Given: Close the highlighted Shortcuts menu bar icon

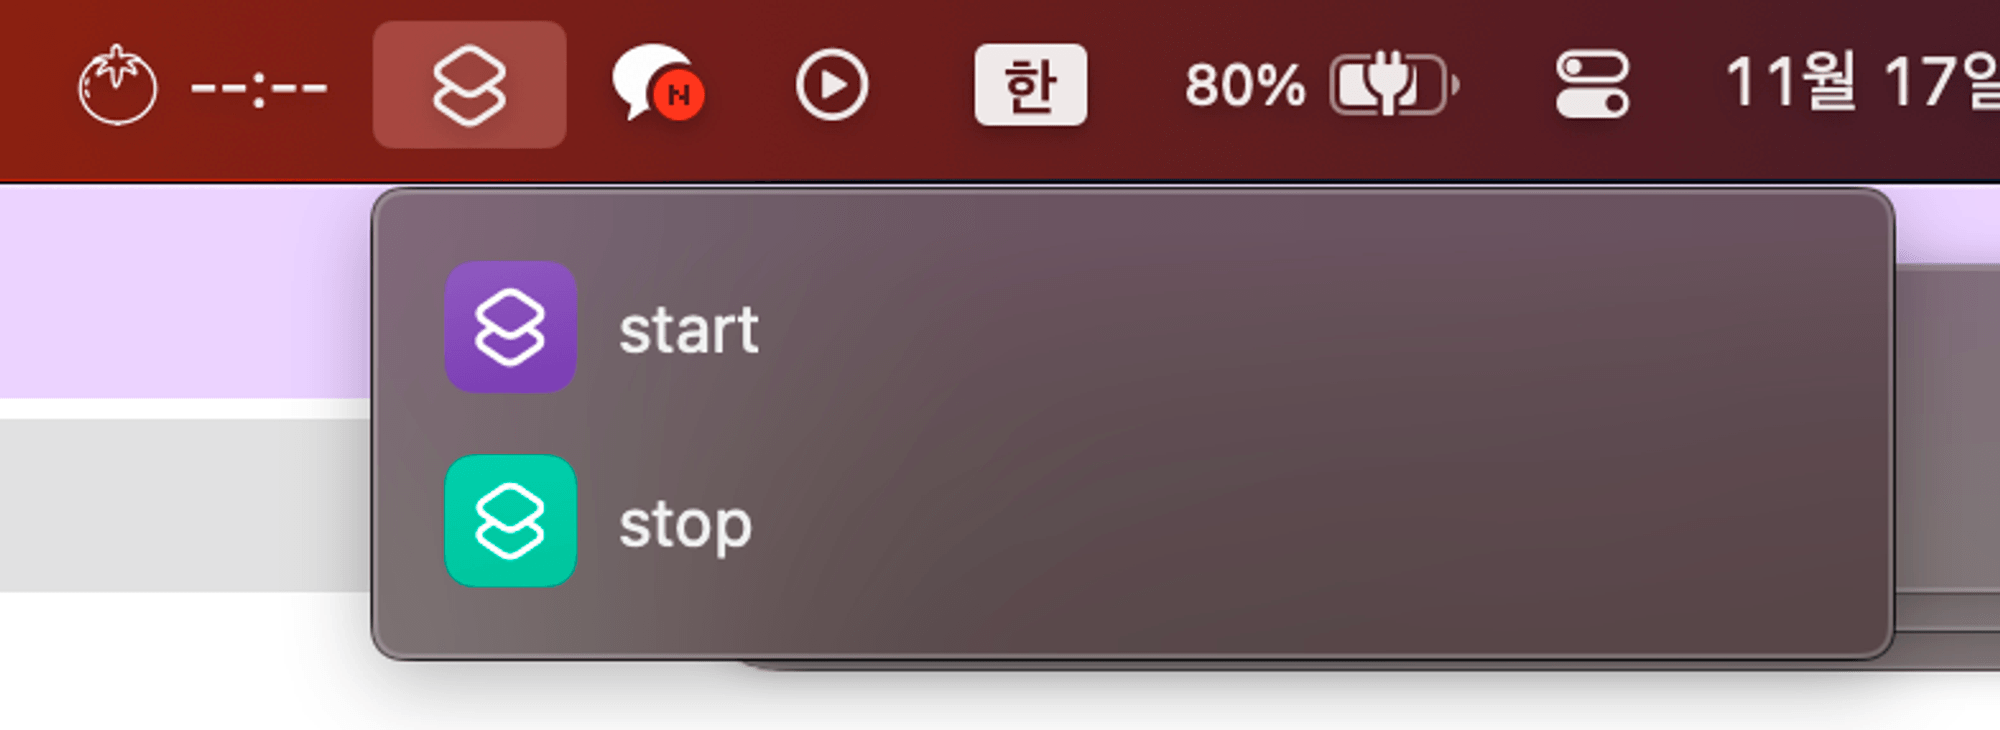Looking at the screenshot, I should [x=469, y=85].
